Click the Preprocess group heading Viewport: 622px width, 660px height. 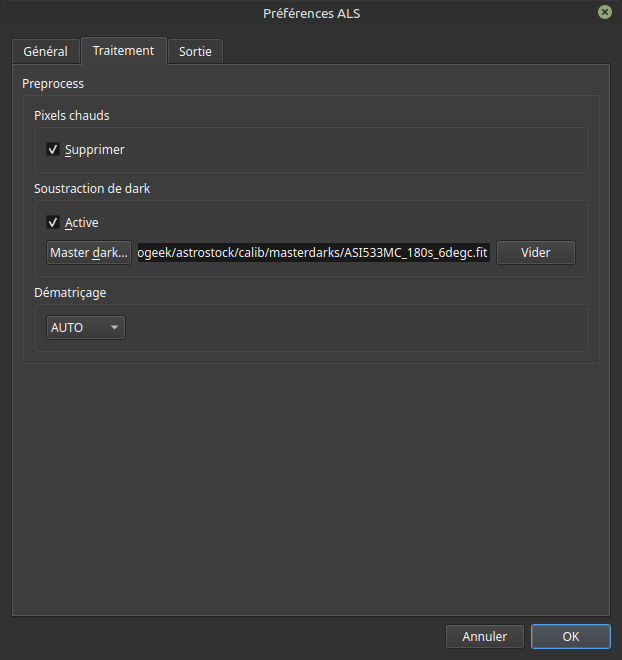(x=53, y=84)
